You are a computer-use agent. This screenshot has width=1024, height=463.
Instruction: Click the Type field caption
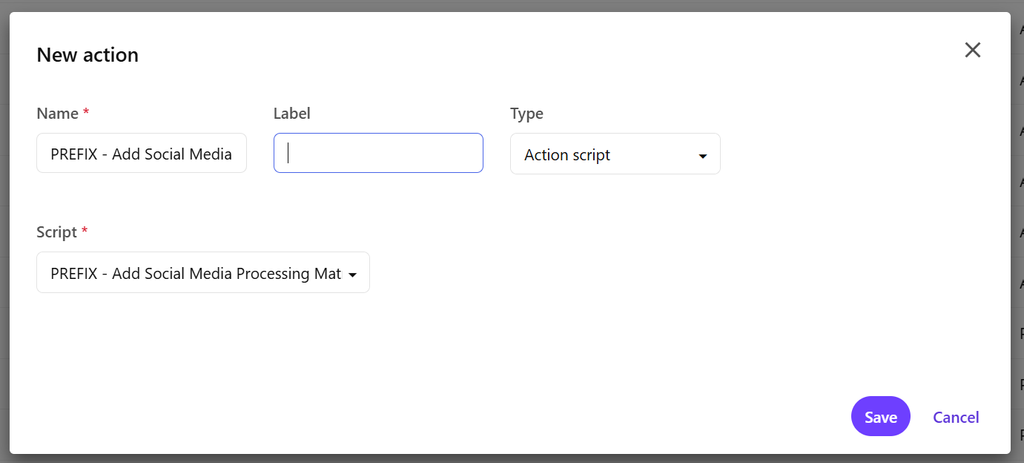click(x=527, y=114)
